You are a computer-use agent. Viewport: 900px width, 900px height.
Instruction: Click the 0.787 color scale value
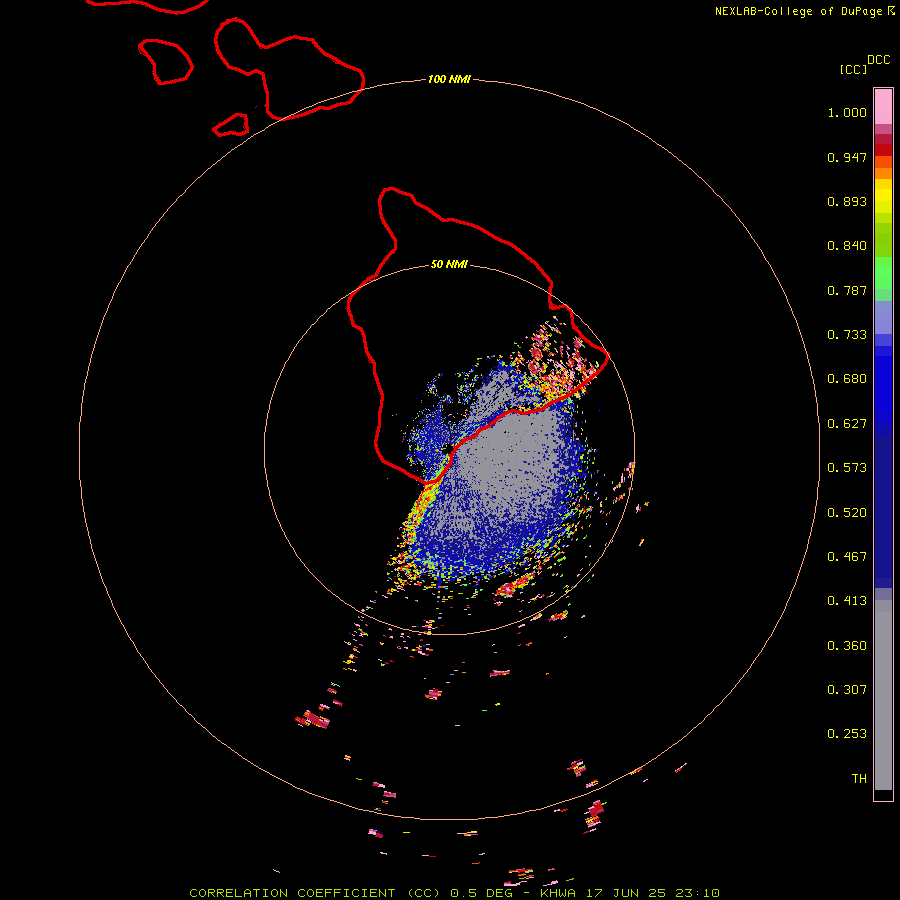point(847,290)
